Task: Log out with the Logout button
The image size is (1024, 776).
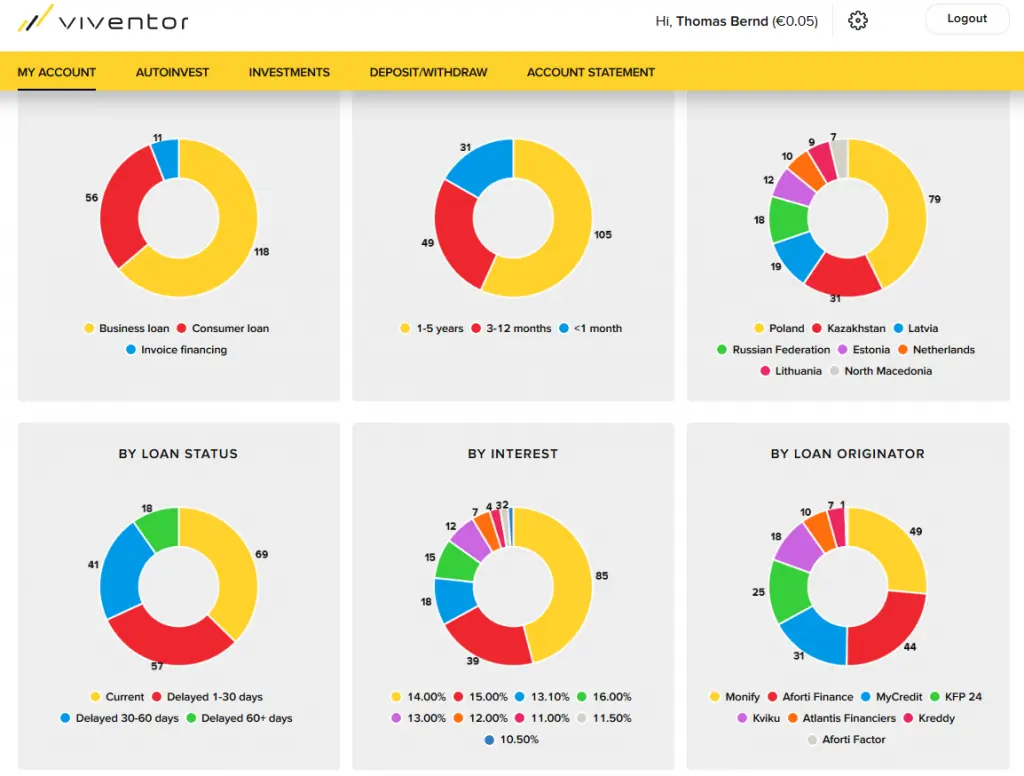Action: pos(967,19)
